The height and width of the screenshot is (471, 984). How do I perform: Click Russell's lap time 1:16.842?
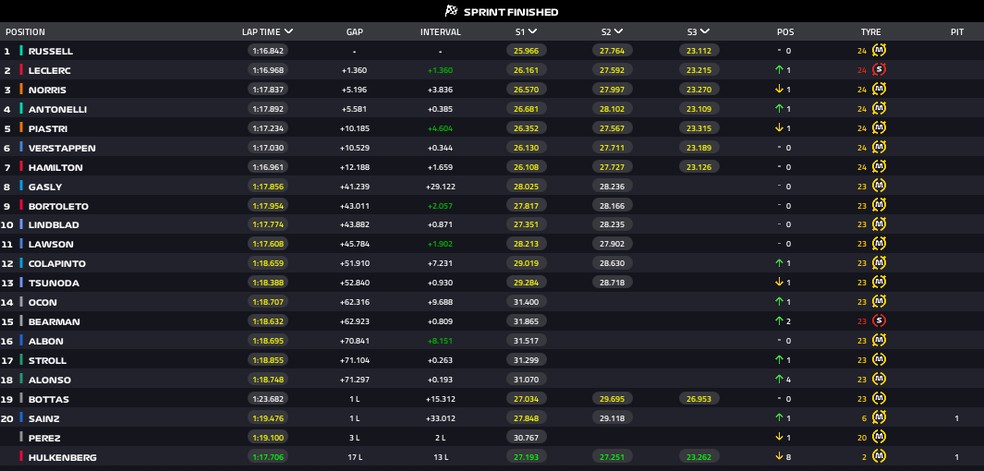click(268, 51)
